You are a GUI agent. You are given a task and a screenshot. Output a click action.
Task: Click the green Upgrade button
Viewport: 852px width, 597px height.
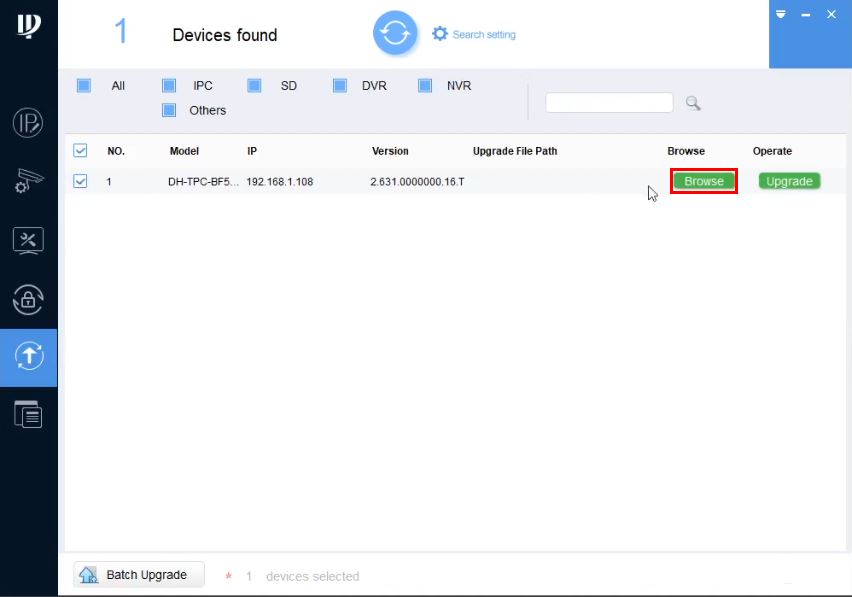click(x=790, y=181)
